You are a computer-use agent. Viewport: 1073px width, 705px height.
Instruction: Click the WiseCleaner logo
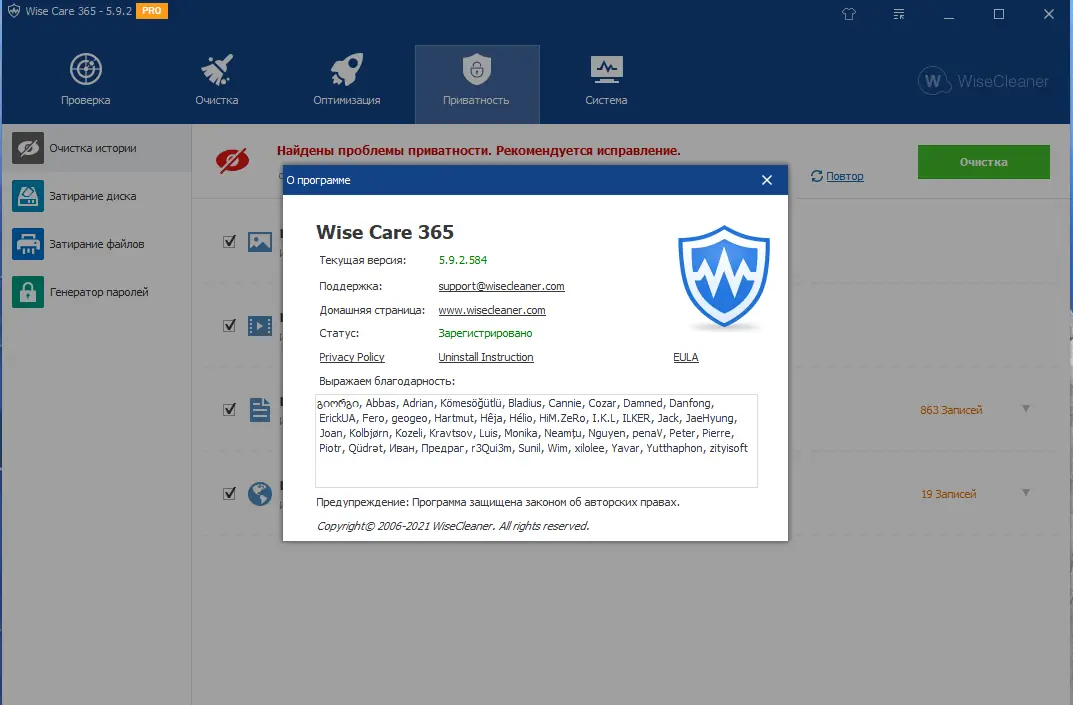pyautogui.click(x=983, y=81)
